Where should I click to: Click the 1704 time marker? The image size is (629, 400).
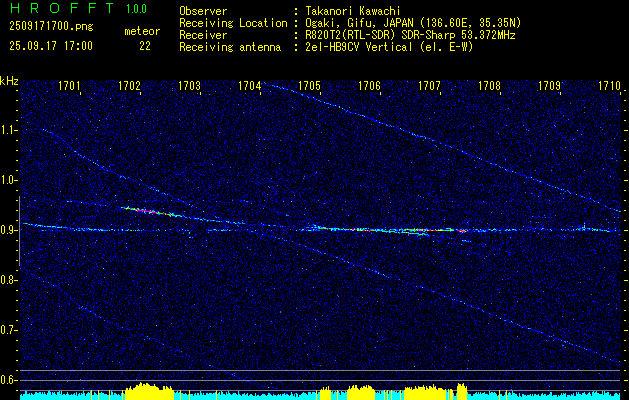[x=250, y=86]
